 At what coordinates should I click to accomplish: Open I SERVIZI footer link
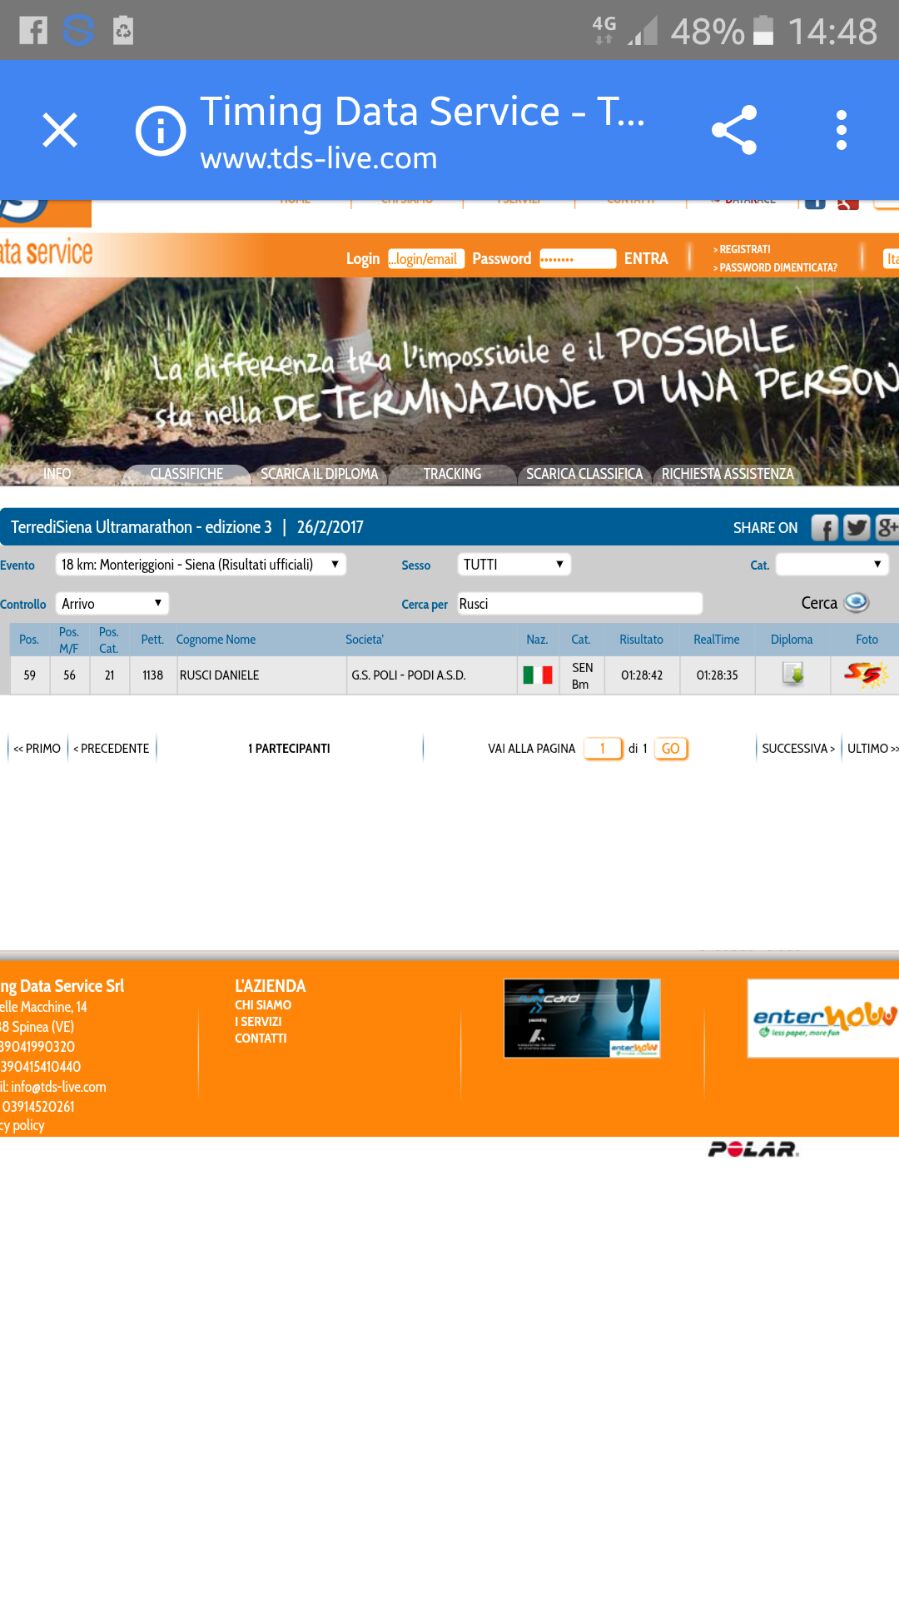pos(258,1022)
